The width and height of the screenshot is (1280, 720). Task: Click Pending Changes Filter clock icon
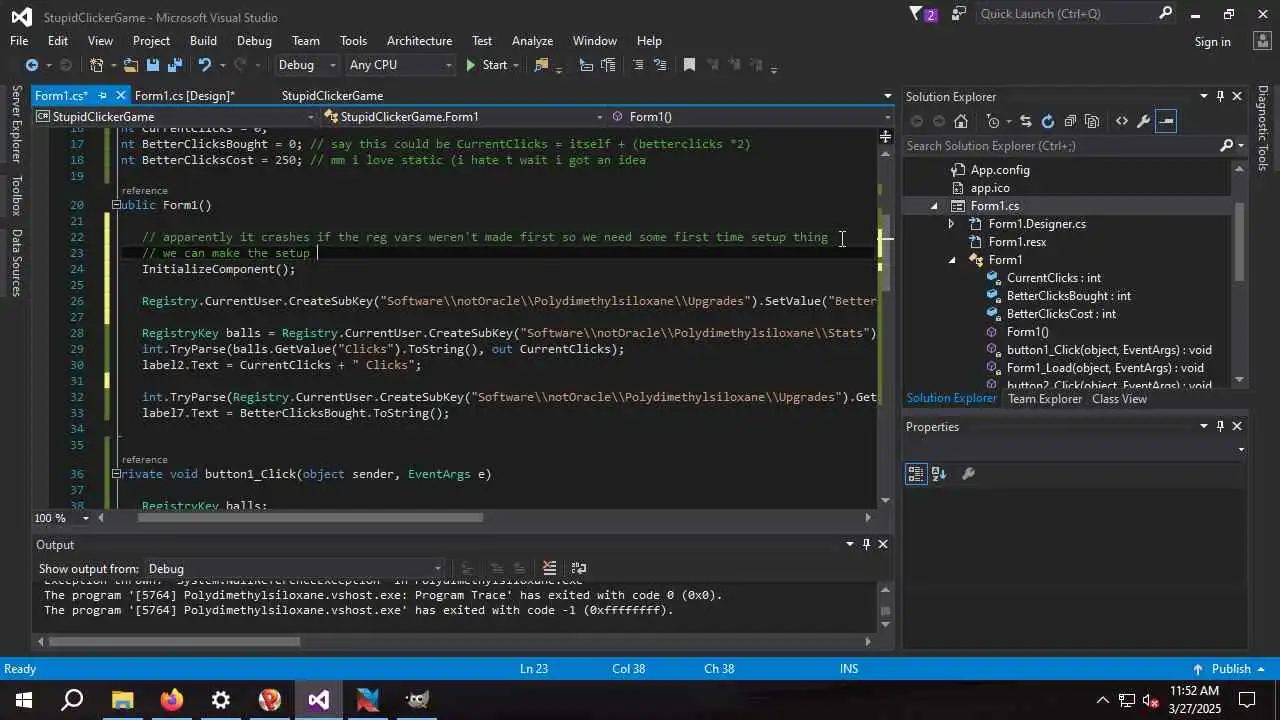pos(993,121)
